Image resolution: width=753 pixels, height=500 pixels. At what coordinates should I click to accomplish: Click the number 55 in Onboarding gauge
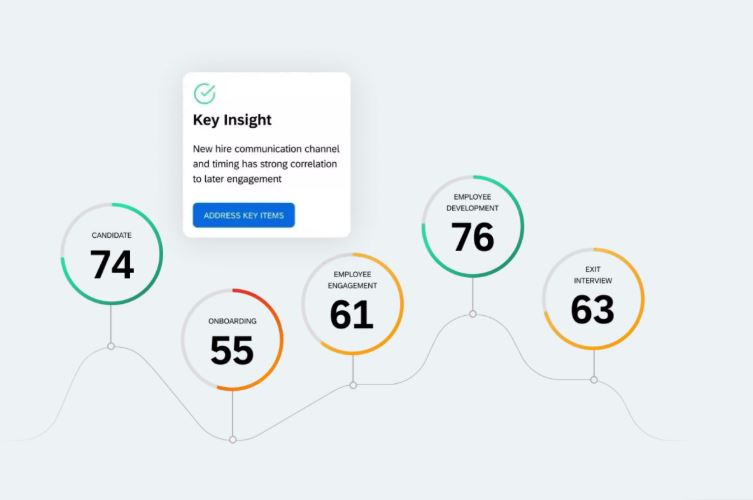click(x=232, y=350)
